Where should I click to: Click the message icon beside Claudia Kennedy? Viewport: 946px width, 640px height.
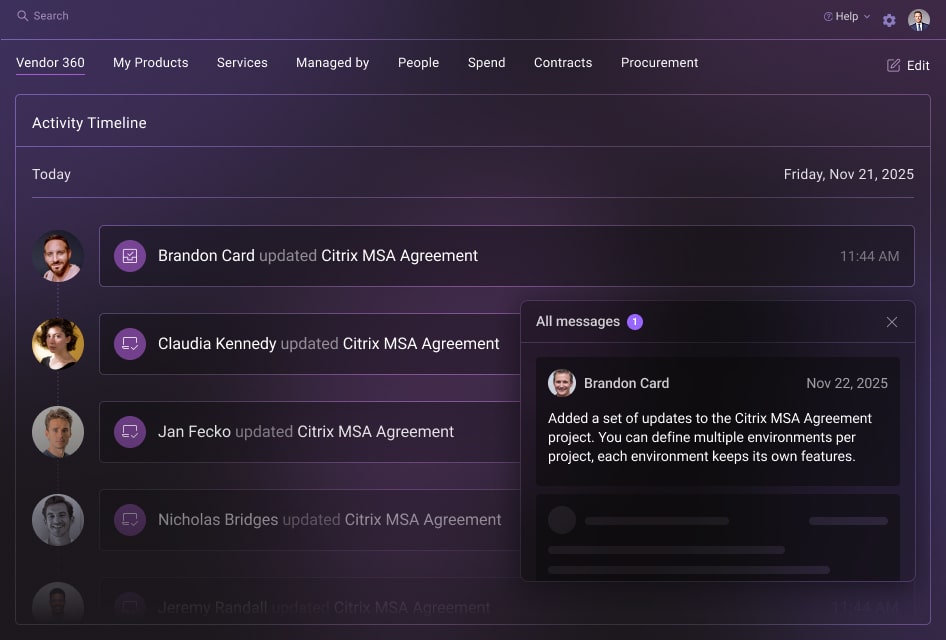tap(130, 344)
